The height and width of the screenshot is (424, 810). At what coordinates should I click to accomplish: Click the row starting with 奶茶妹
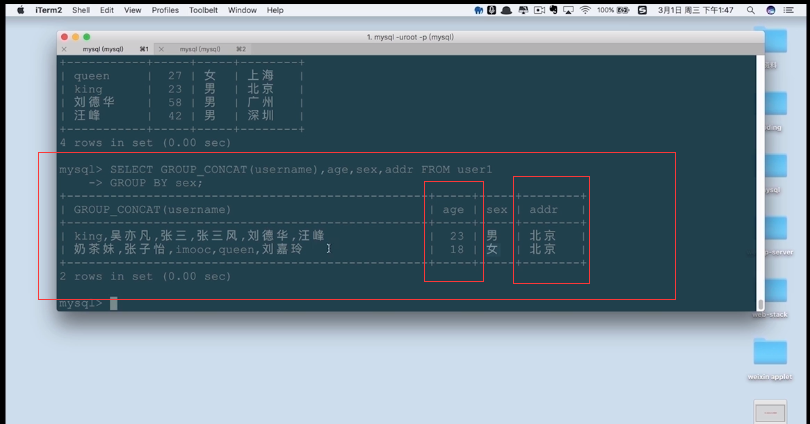point(323,249)
